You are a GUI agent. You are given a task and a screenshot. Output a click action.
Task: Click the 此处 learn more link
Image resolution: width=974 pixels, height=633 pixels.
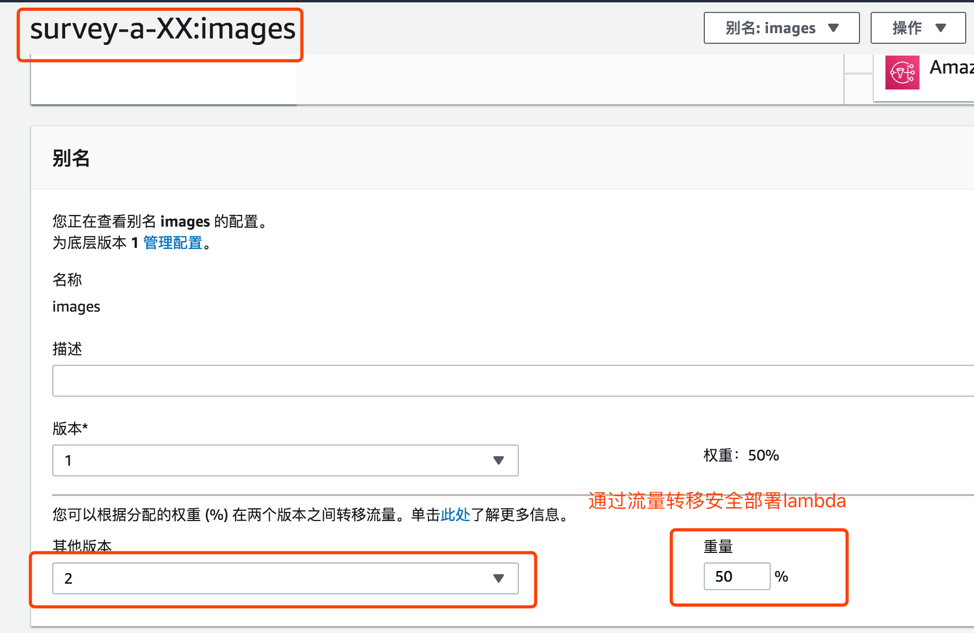[455, 515]
